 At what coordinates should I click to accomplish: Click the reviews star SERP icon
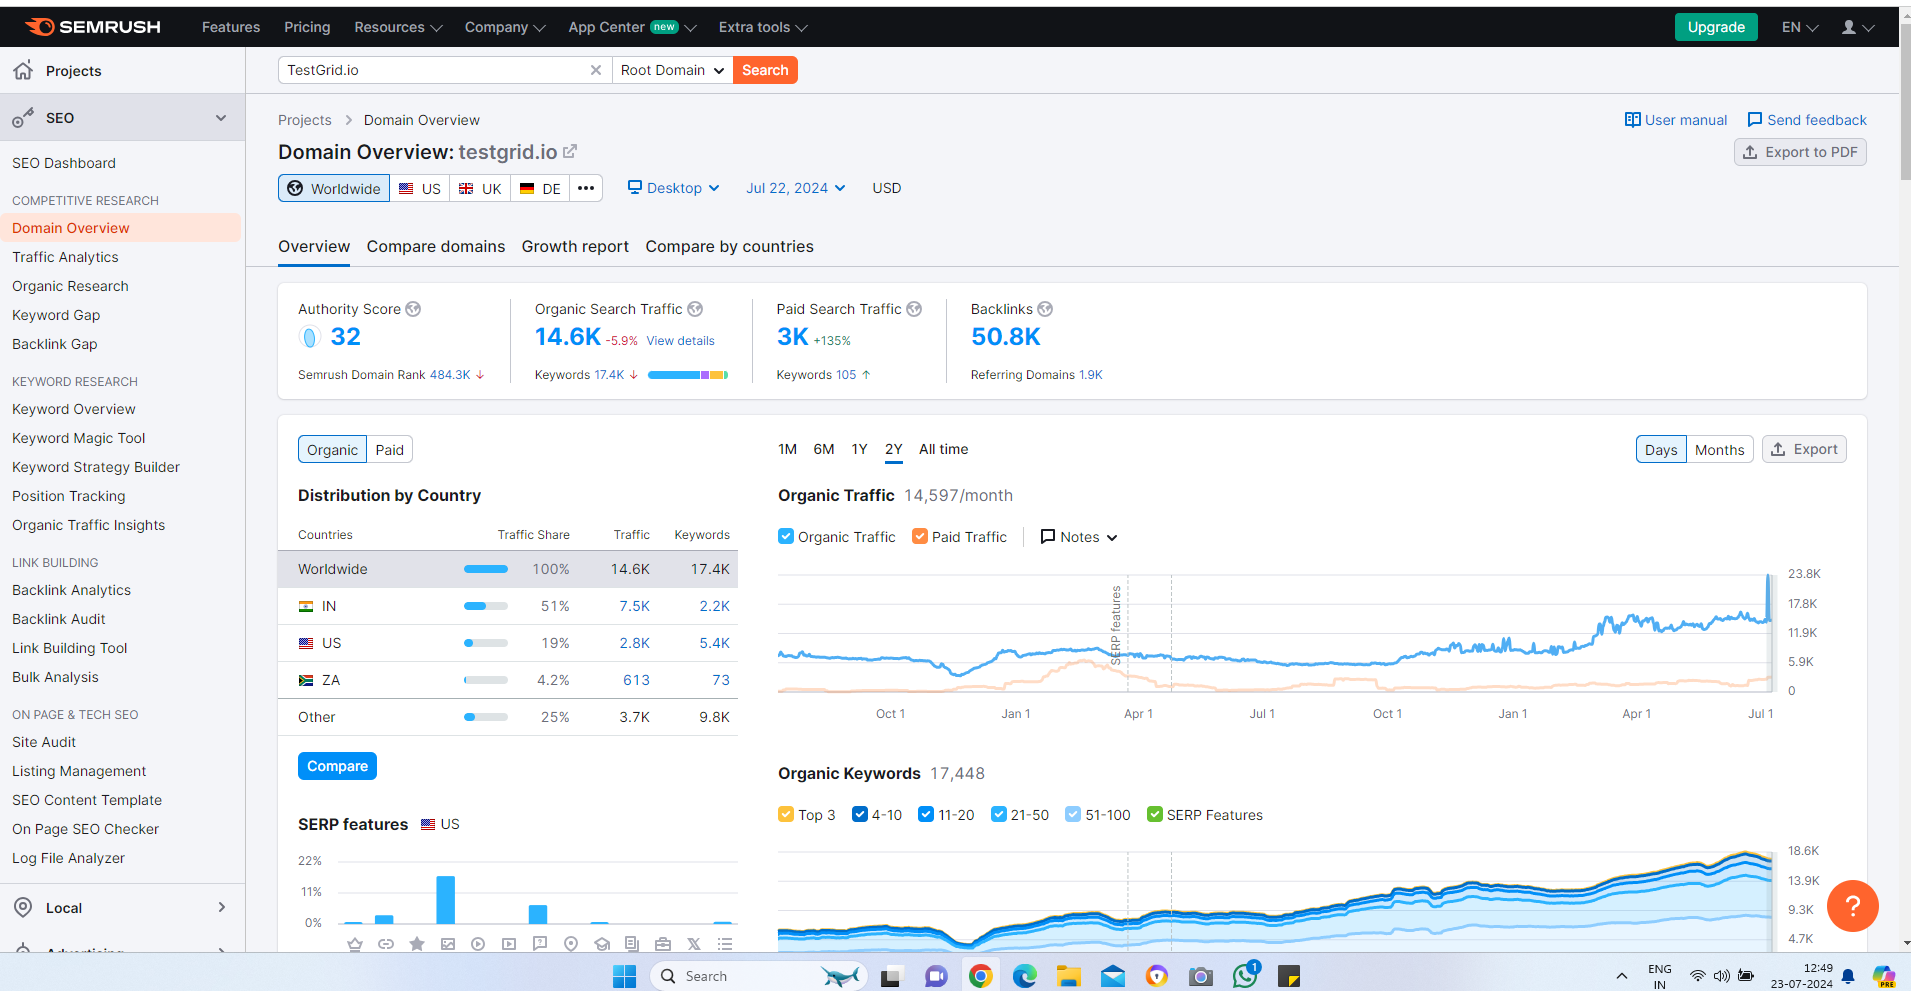tap(417, 943)
